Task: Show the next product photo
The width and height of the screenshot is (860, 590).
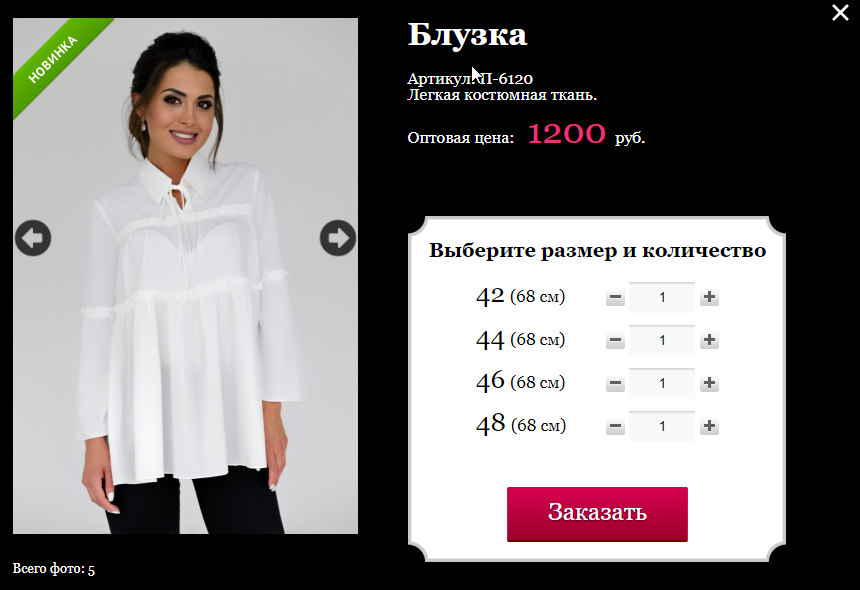Action: [338, 238]
